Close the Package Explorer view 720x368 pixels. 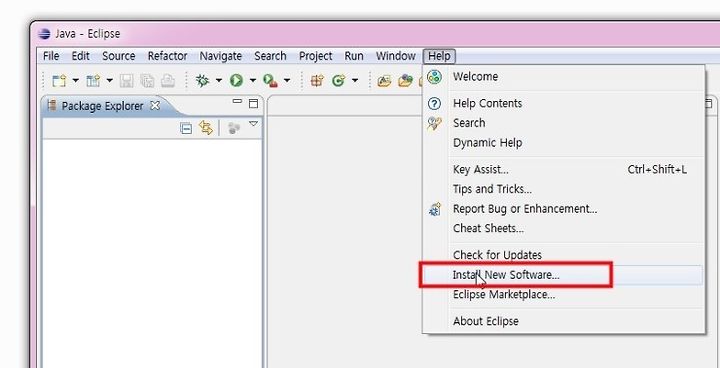pos(155,105)
